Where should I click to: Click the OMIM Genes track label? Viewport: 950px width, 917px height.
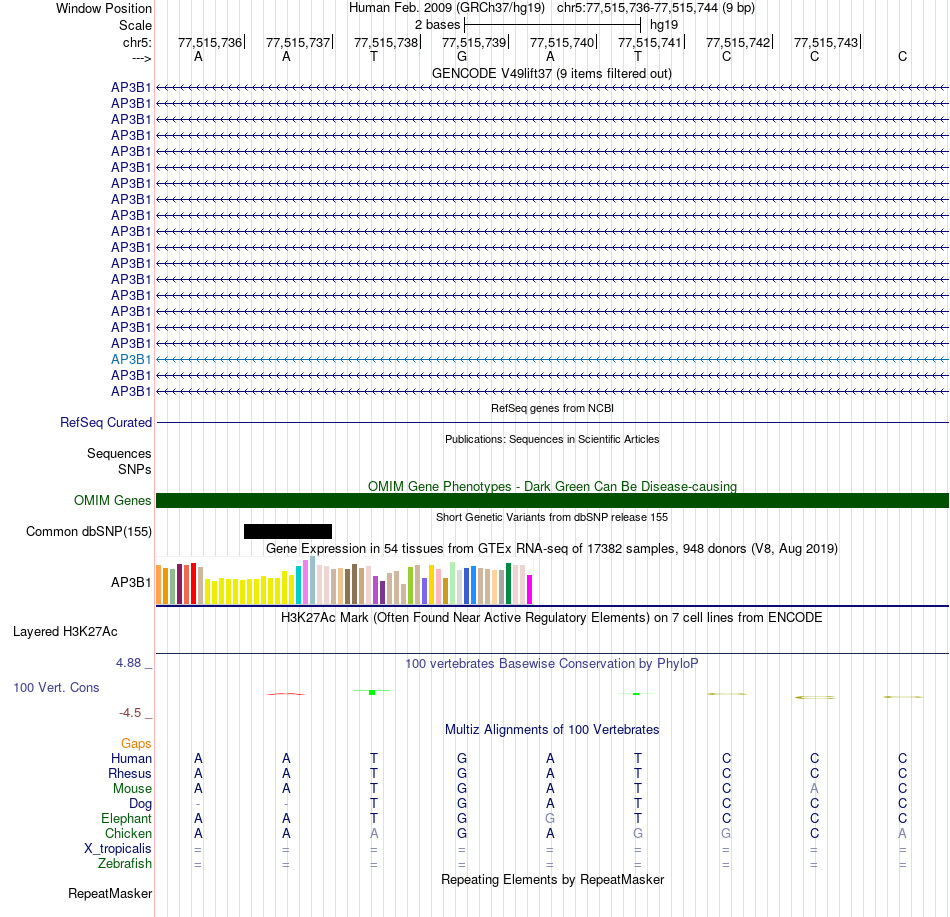pyautogui.click(x=113, y=500)
